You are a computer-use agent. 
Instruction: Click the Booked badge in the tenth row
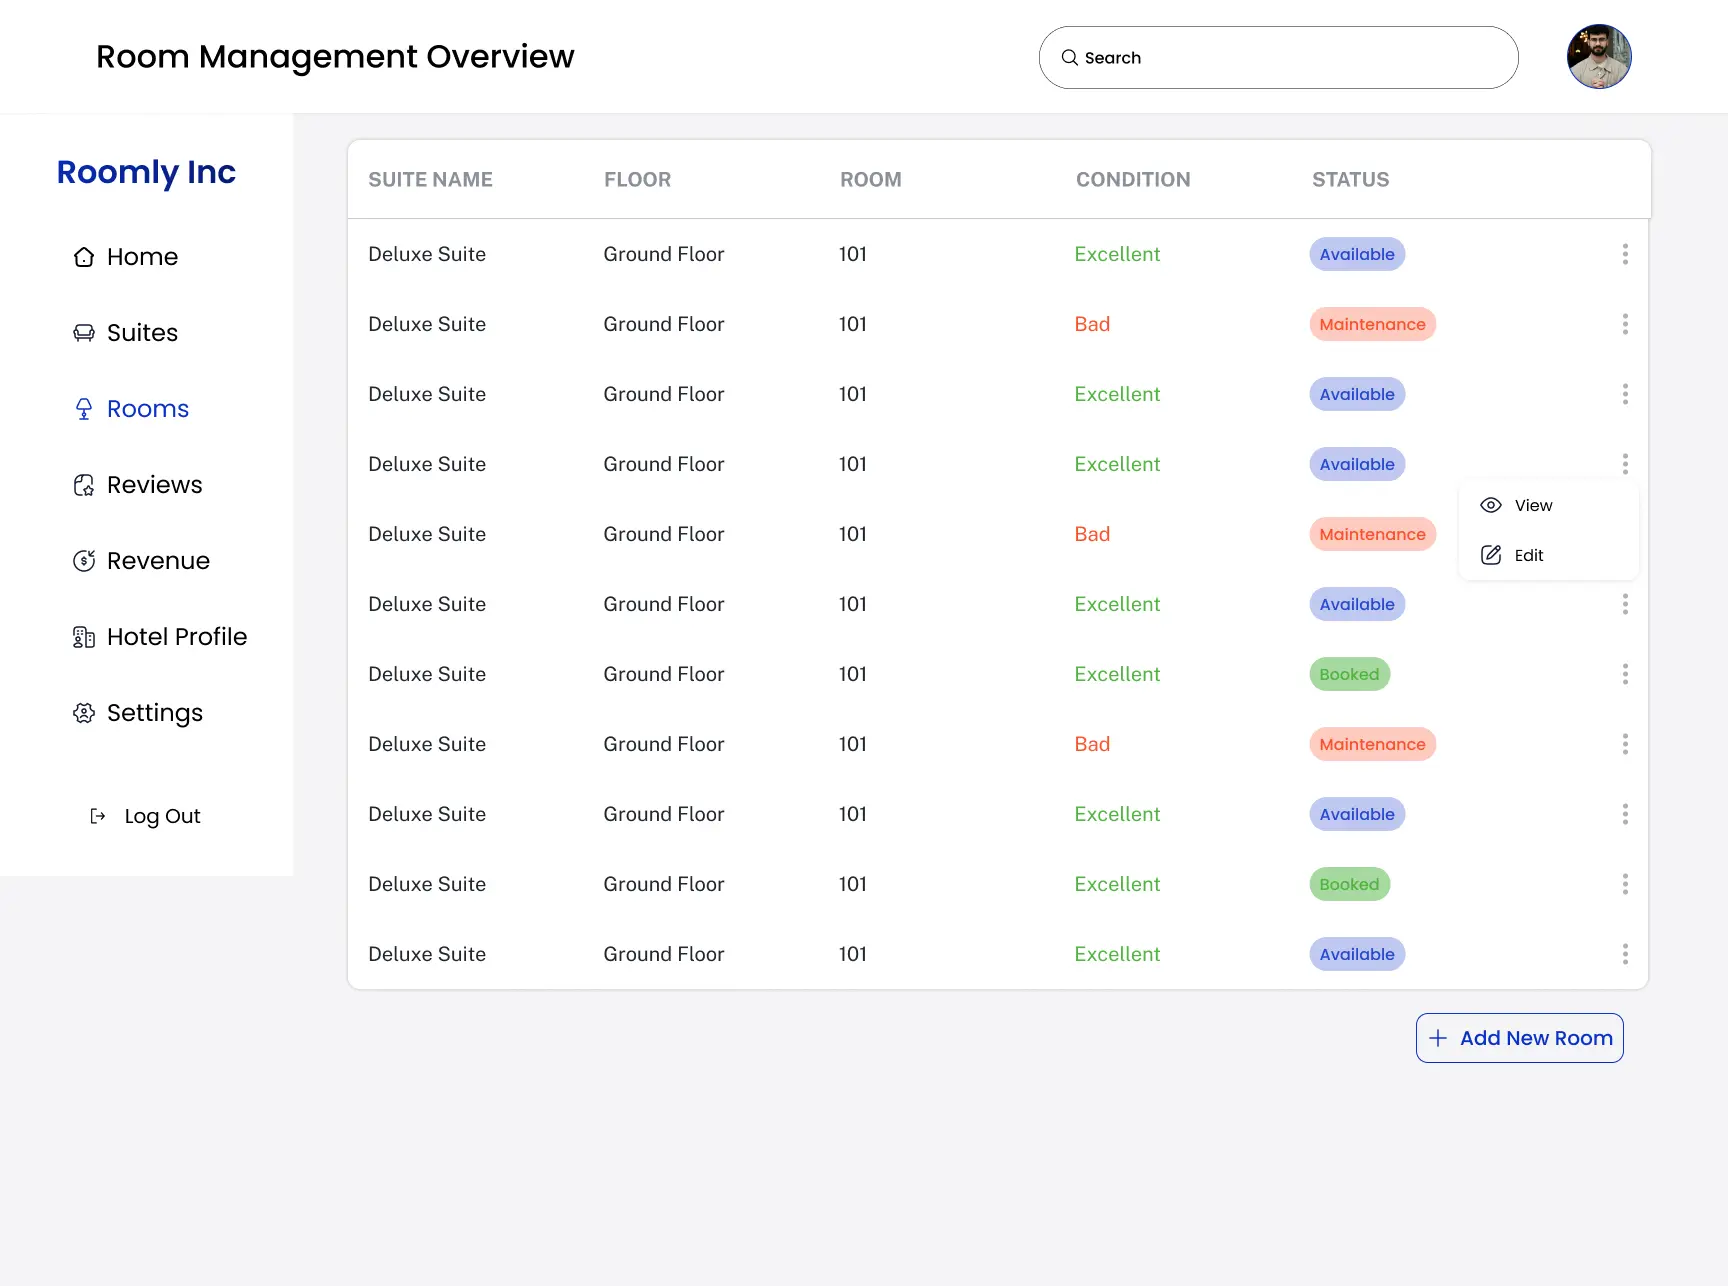pyautogui.click(x=1349, y=884)
